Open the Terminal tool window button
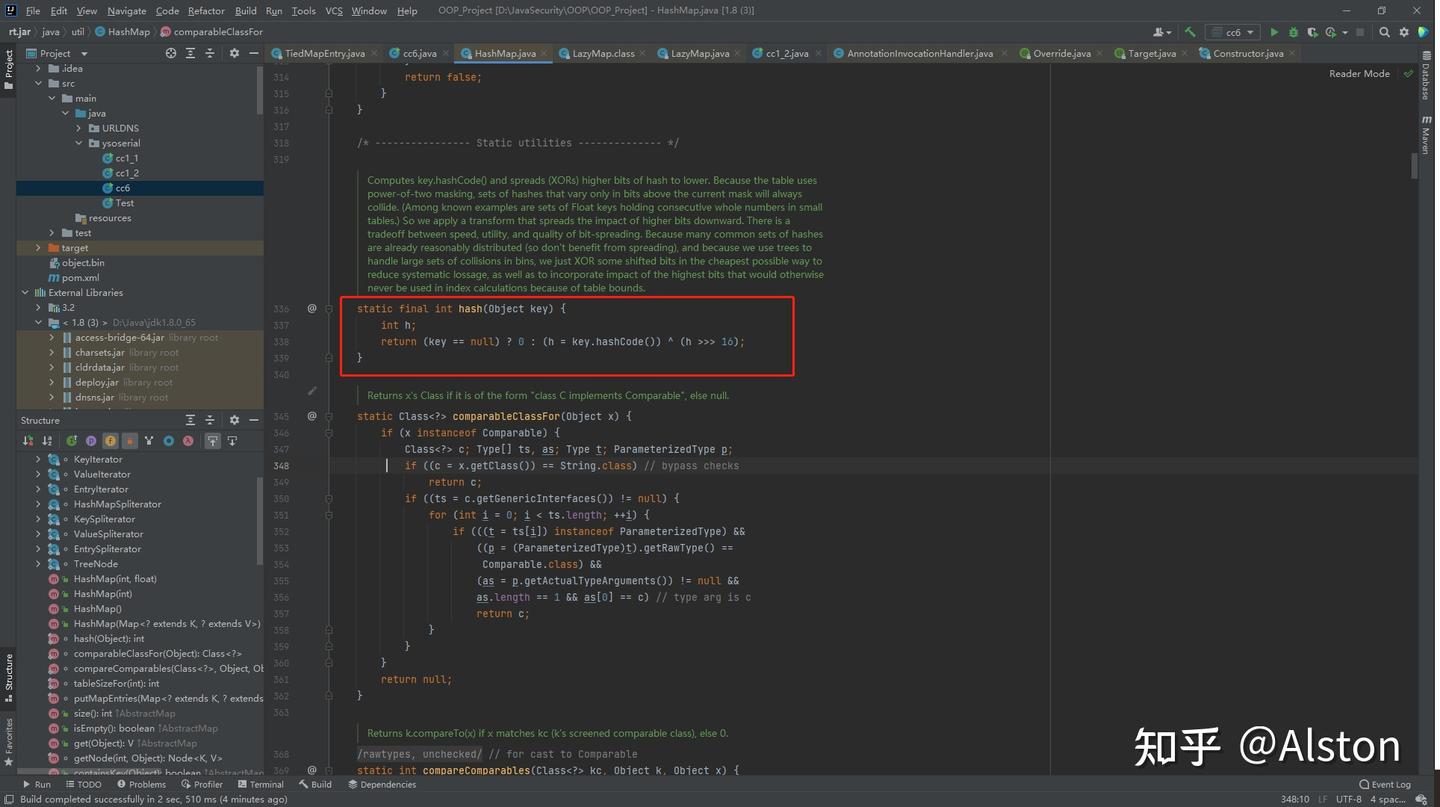The image size is (1440, 807). (260, 785)
